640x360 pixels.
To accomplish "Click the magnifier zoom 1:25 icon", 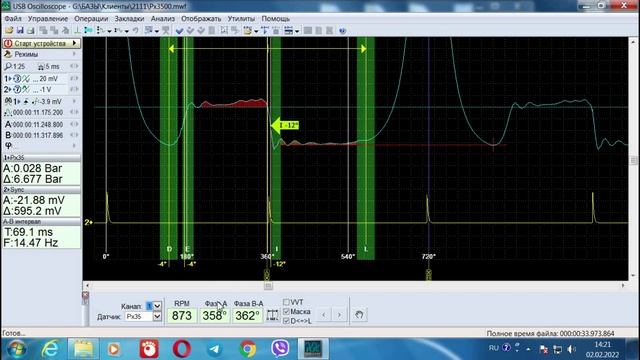I will (8, 66).
